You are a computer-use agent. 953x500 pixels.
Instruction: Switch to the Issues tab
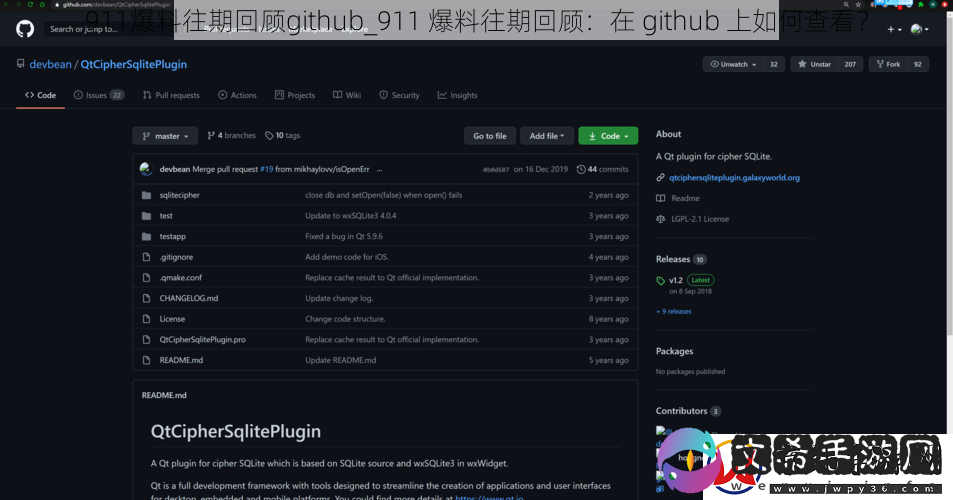(x=98, y=95)
